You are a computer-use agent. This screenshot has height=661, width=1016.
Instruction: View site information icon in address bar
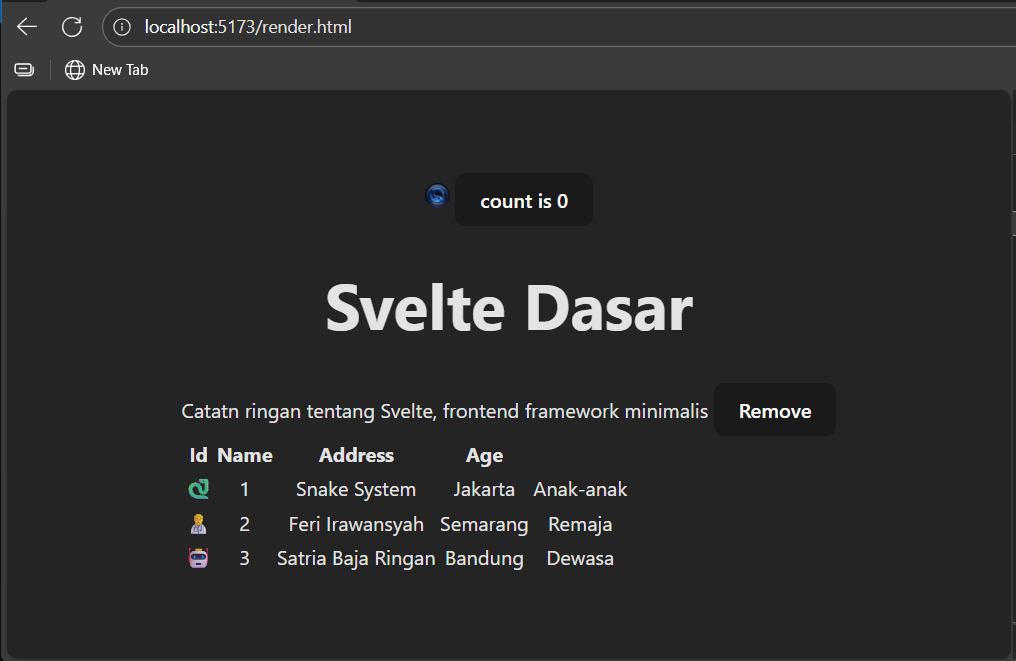pos(122,27)
